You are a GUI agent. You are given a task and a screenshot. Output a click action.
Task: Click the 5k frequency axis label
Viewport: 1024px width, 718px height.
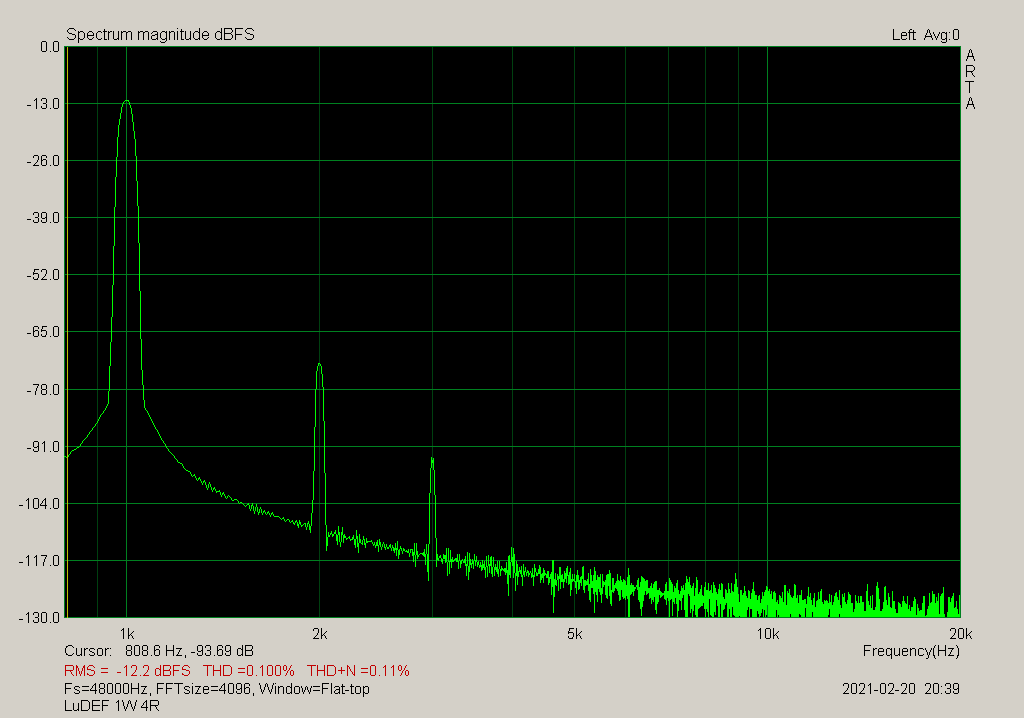574,634
